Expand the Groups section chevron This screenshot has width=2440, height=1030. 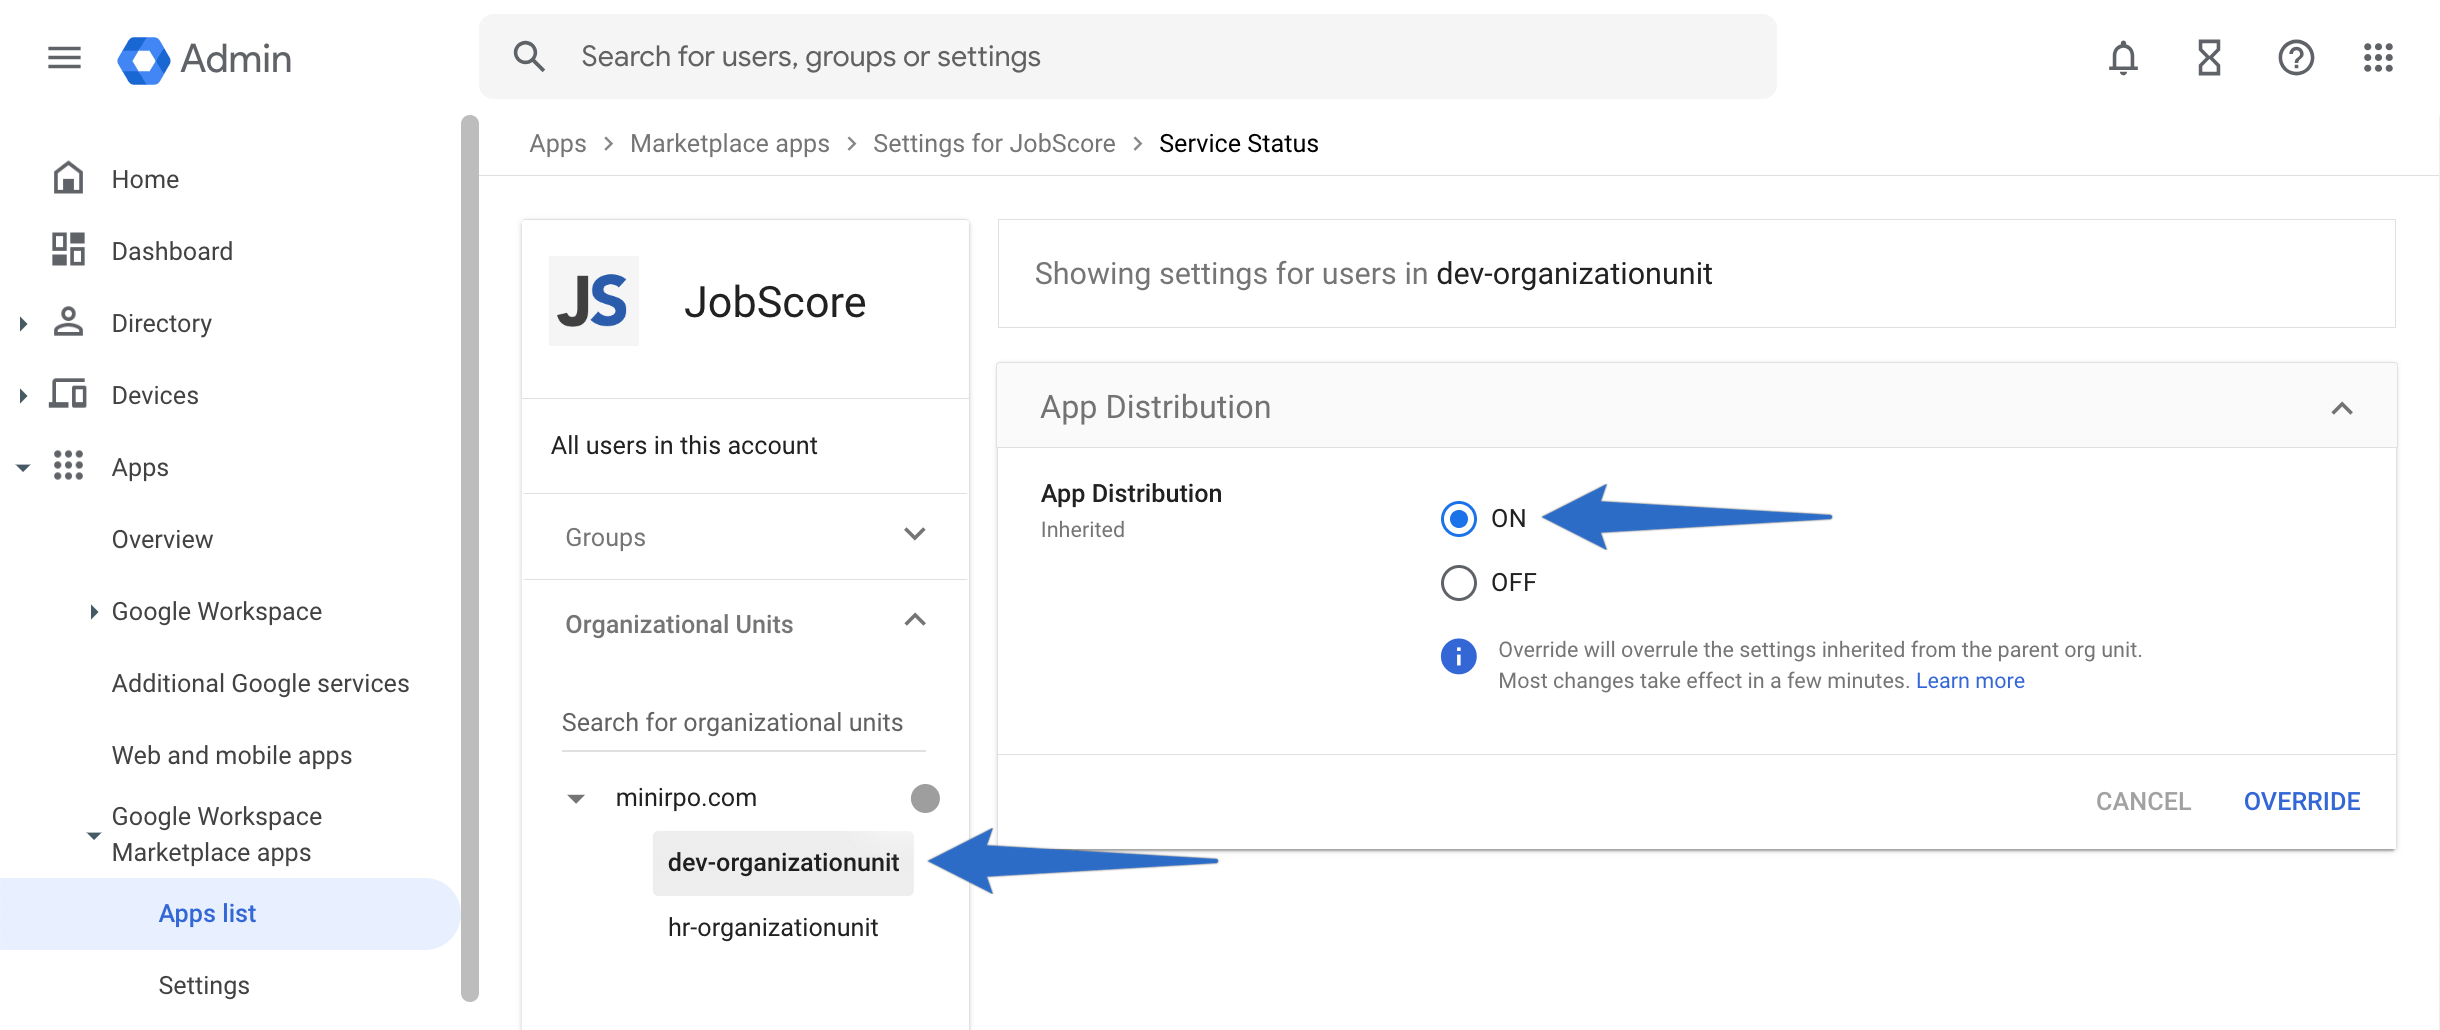coord(914,534)
